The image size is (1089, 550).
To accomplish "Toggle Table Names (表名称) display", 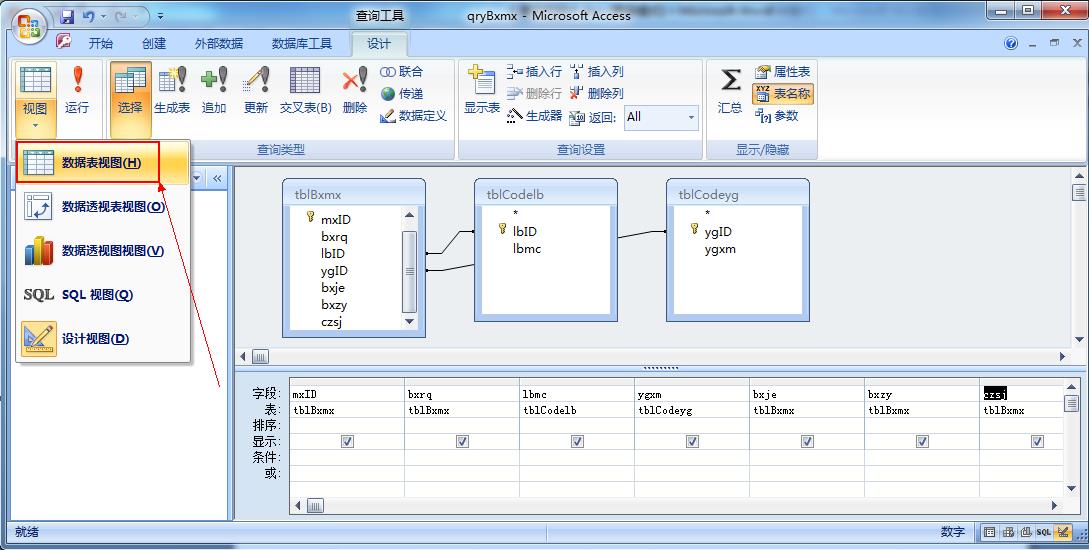I will click(783, 94).
